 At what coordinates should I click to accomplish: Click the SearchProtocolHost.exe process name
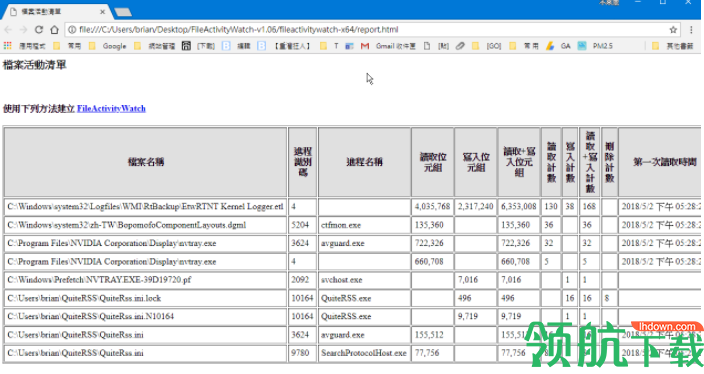pos(364,353)
